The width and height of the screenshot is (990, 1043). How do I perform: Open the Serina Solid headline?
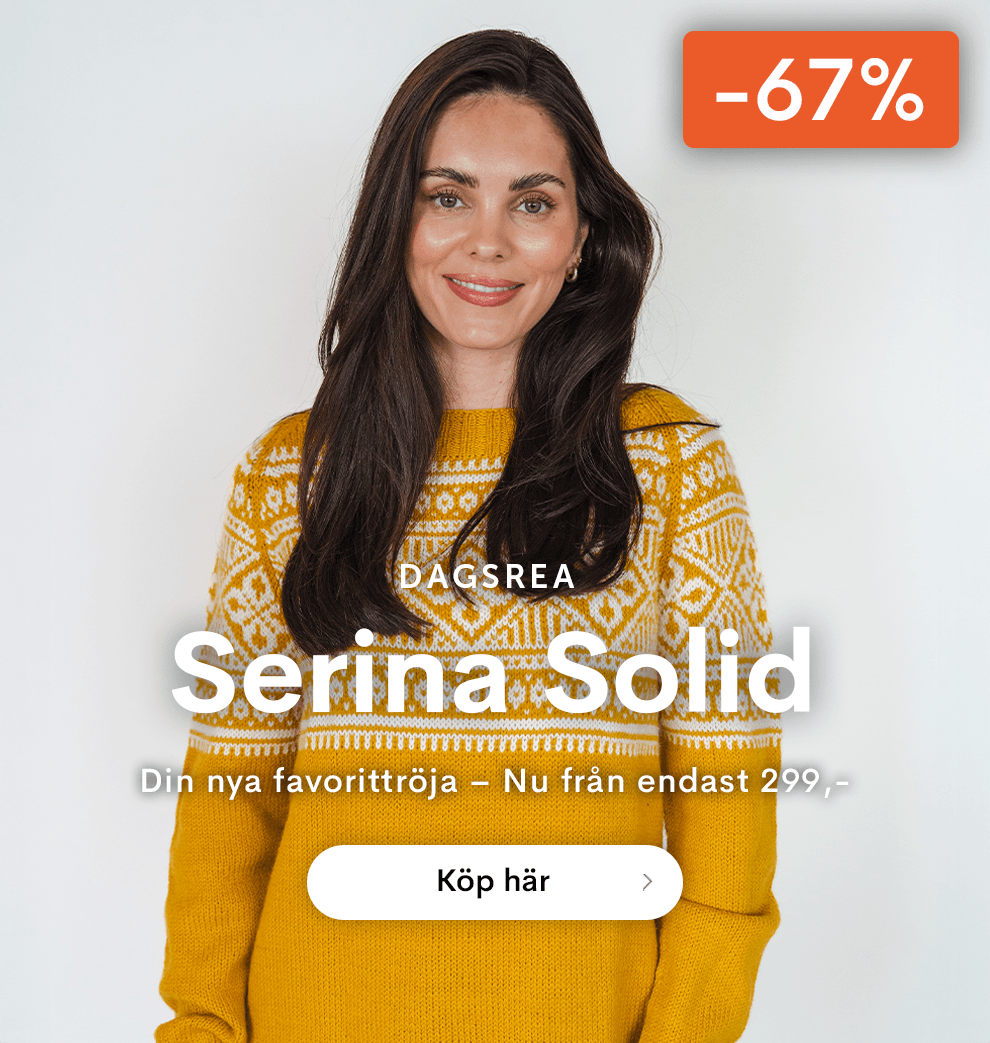click(x=492, y=670)
